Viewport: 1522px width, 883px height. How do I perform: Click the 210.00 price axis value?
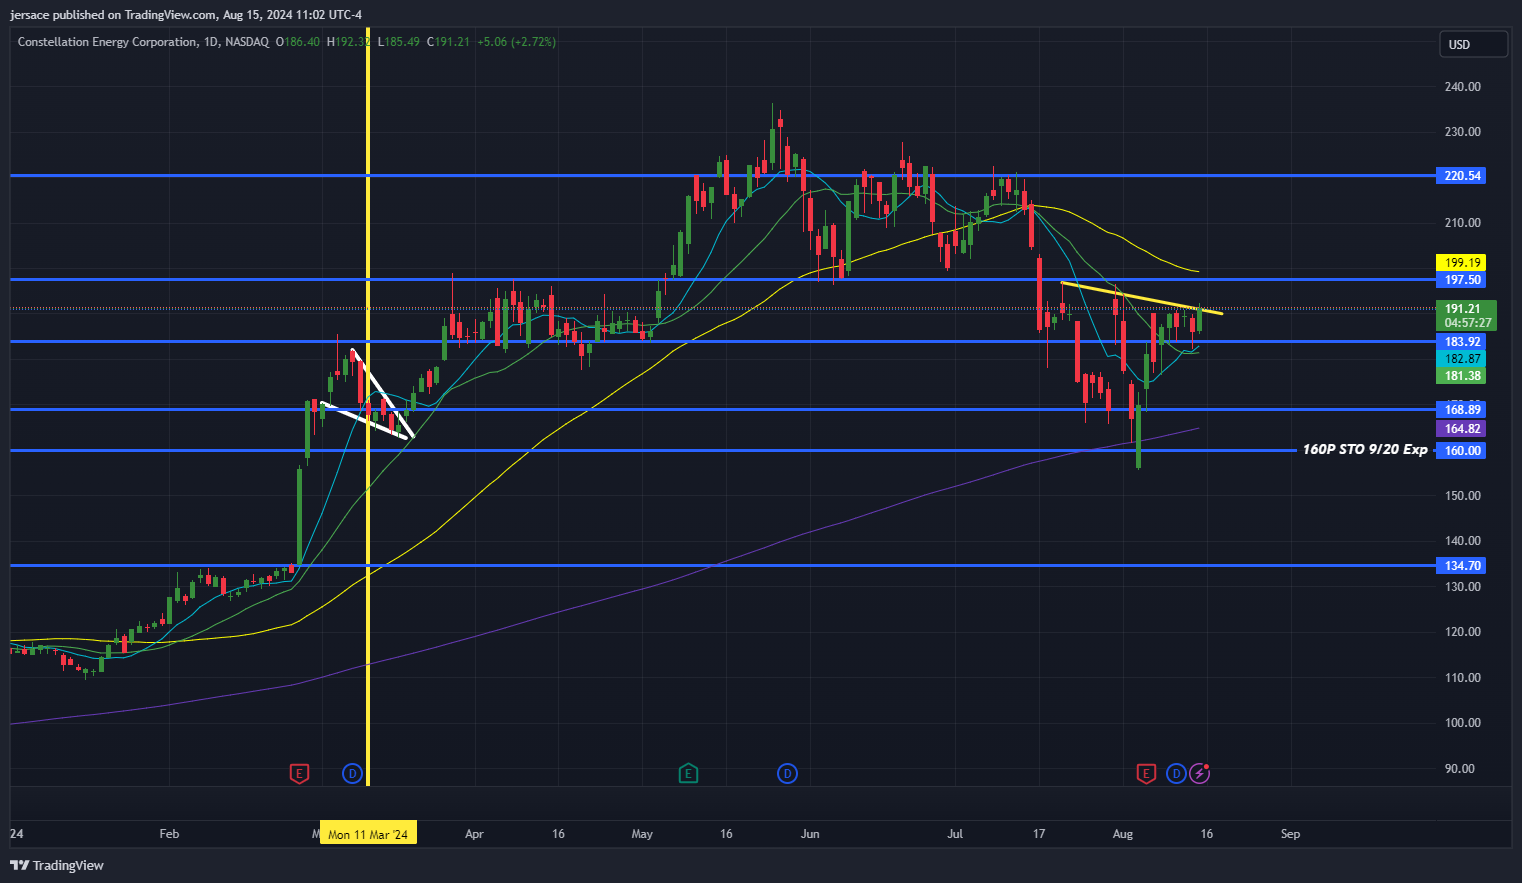click(x=1462, y=223)
